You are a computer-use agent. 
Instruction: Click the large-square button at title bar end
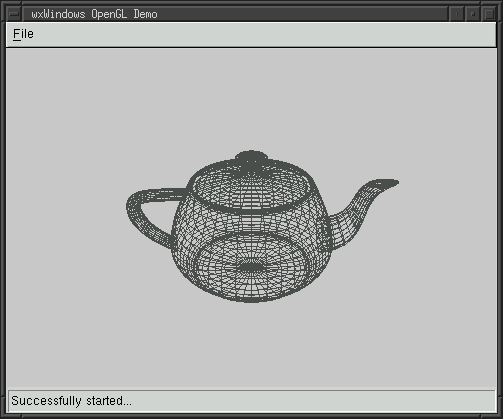[x=489, y=14]
